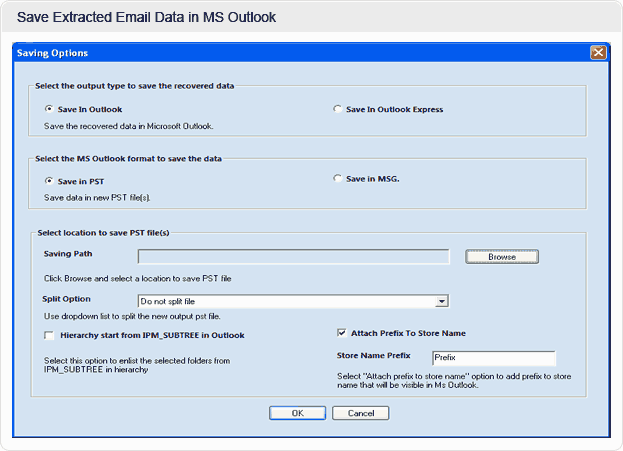The height and width of the screenshot is (451, 623).
Task: Click 'Select "Attach prefix to store name"' description
Action: (x=454, y=380)
